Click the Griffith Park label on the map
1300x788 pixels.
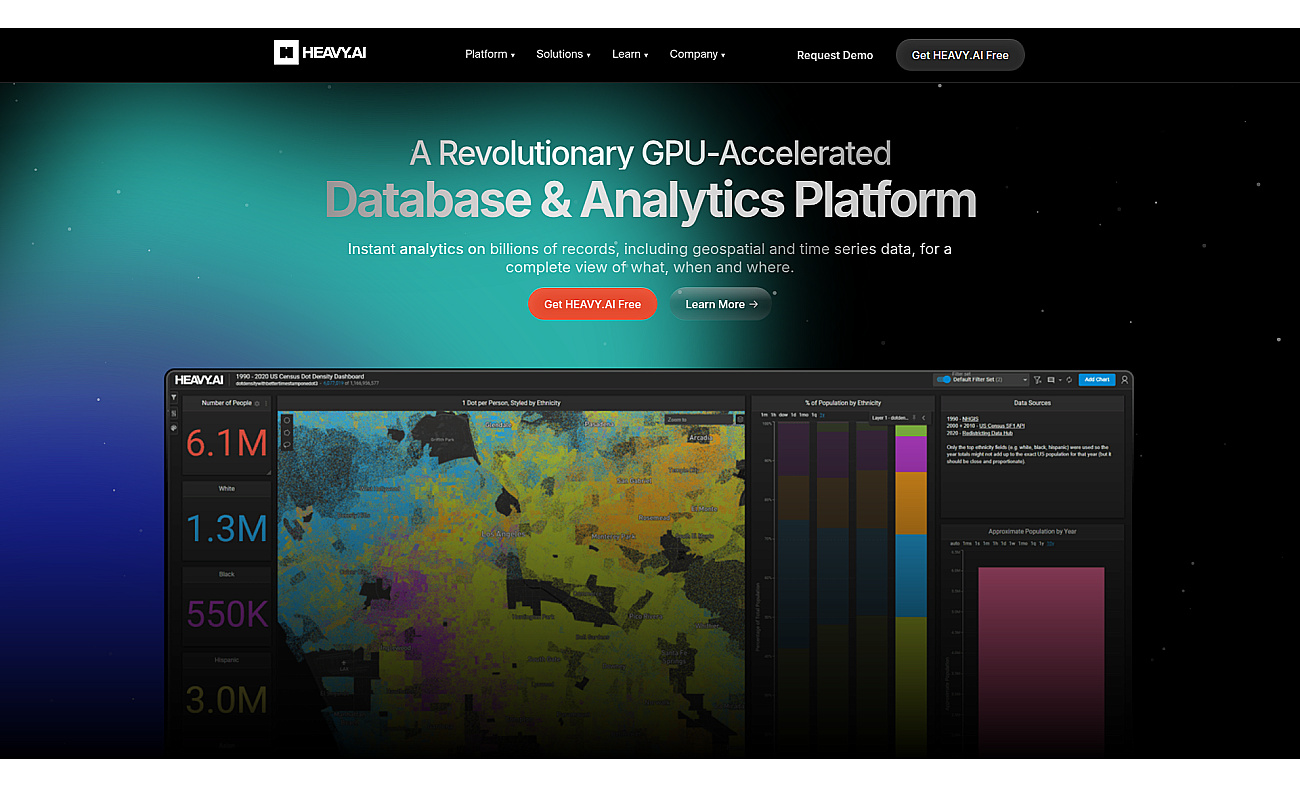[x=443, y=439]
